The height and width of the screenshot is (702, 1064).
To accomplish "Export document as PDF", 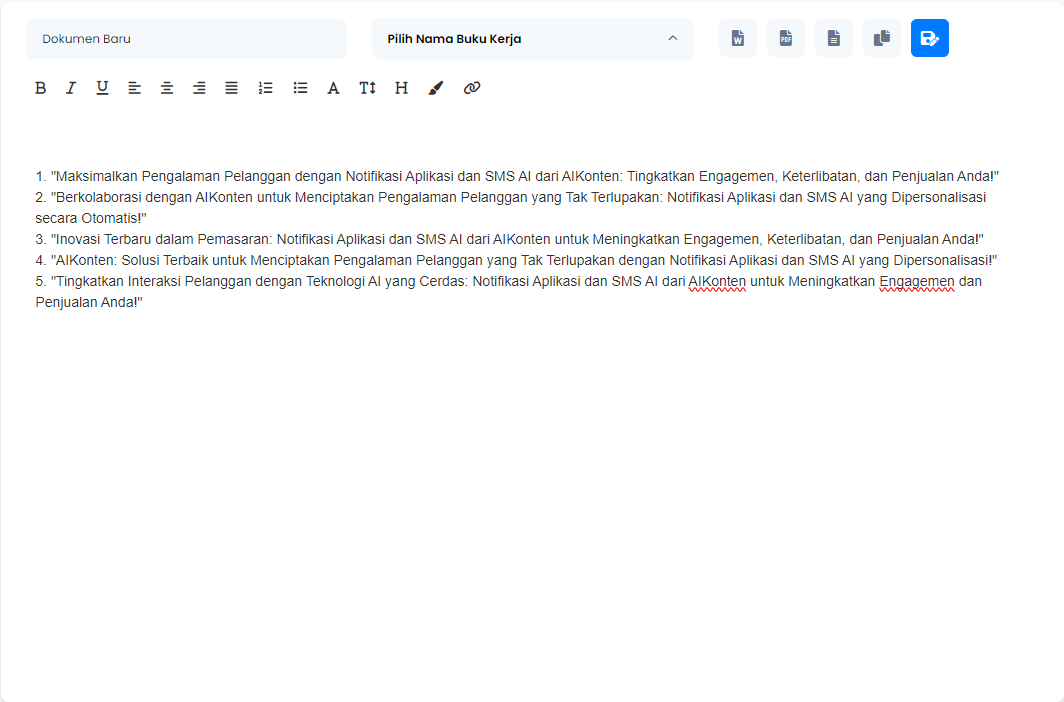I will coord(786,39).
